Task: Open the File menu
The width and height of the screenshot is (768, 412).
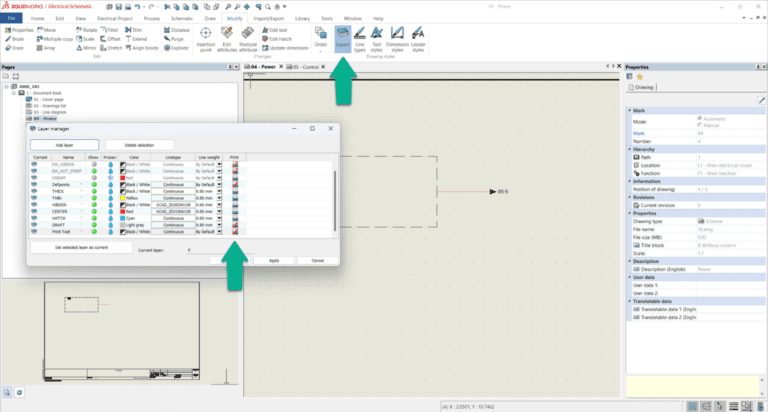Action: tap(11, 18)
